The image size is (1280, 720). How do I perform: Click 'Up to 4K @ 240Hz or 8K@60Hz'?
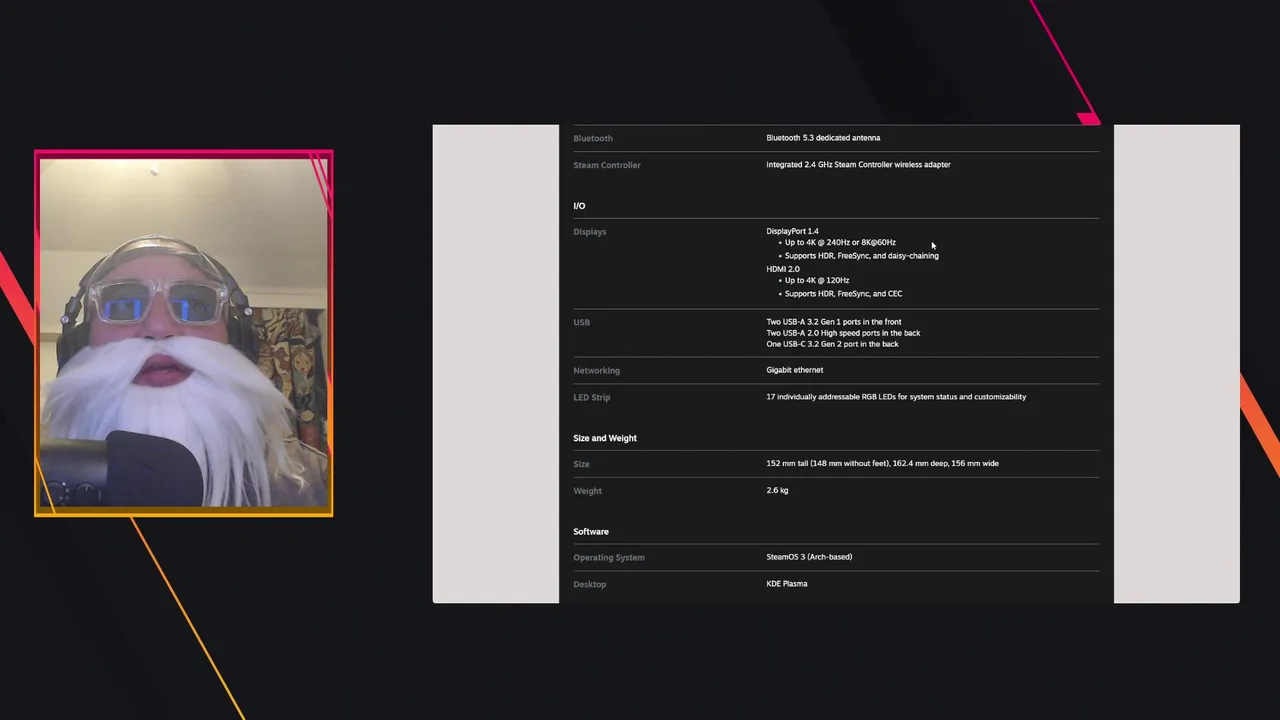click(840, 243)
